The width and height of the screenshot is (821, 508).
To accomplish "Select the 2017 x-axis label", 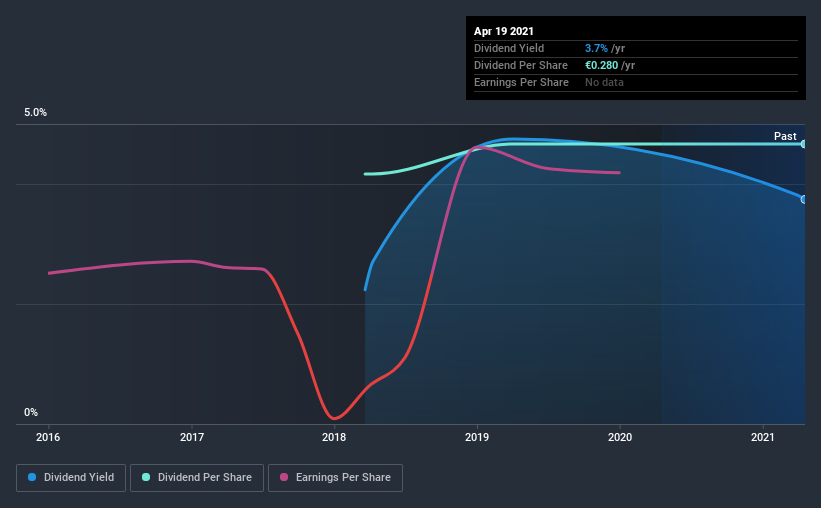I will pyautogui.click(x=192, y=437).
